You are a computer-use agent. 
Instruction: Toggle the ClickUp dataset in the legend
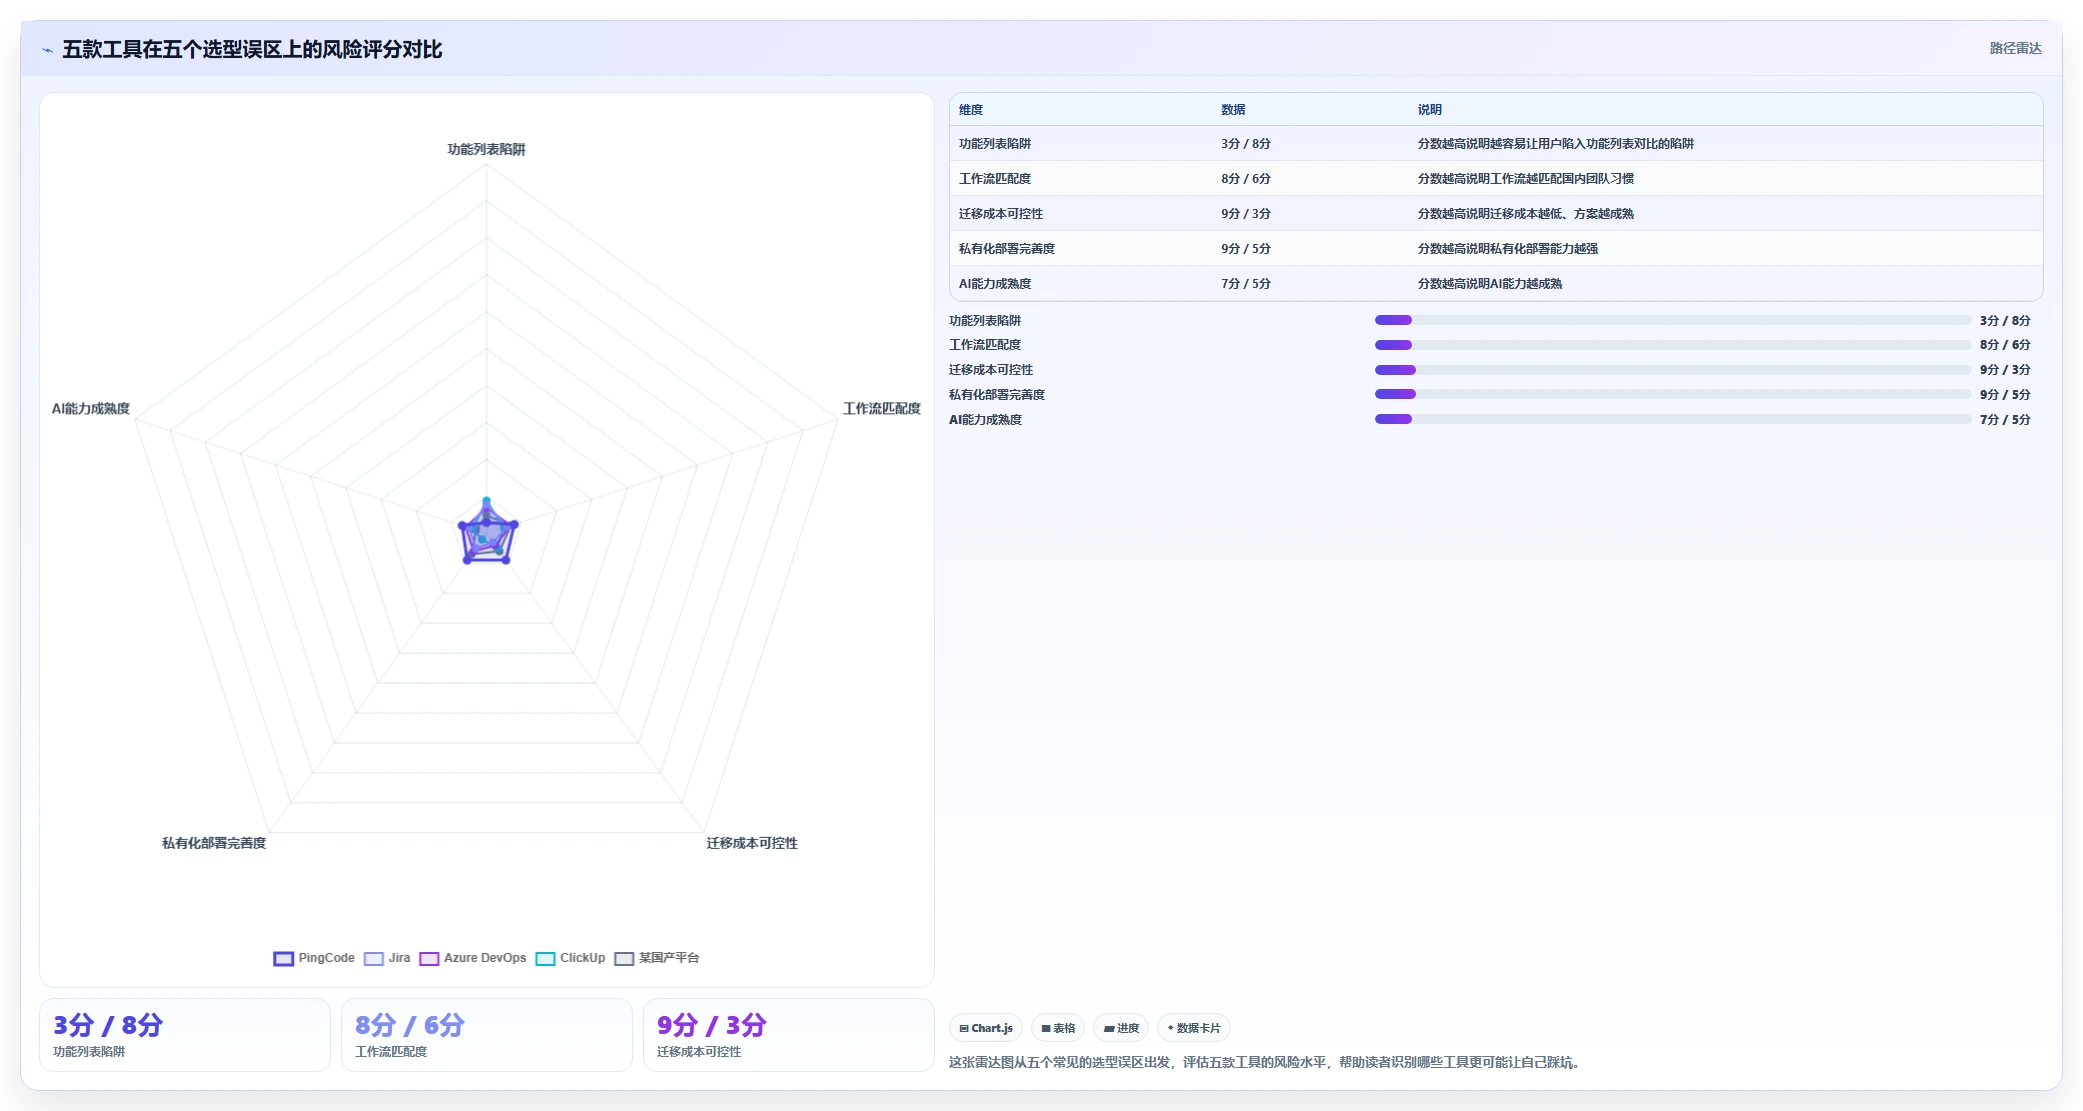click(x=570, y=958)
